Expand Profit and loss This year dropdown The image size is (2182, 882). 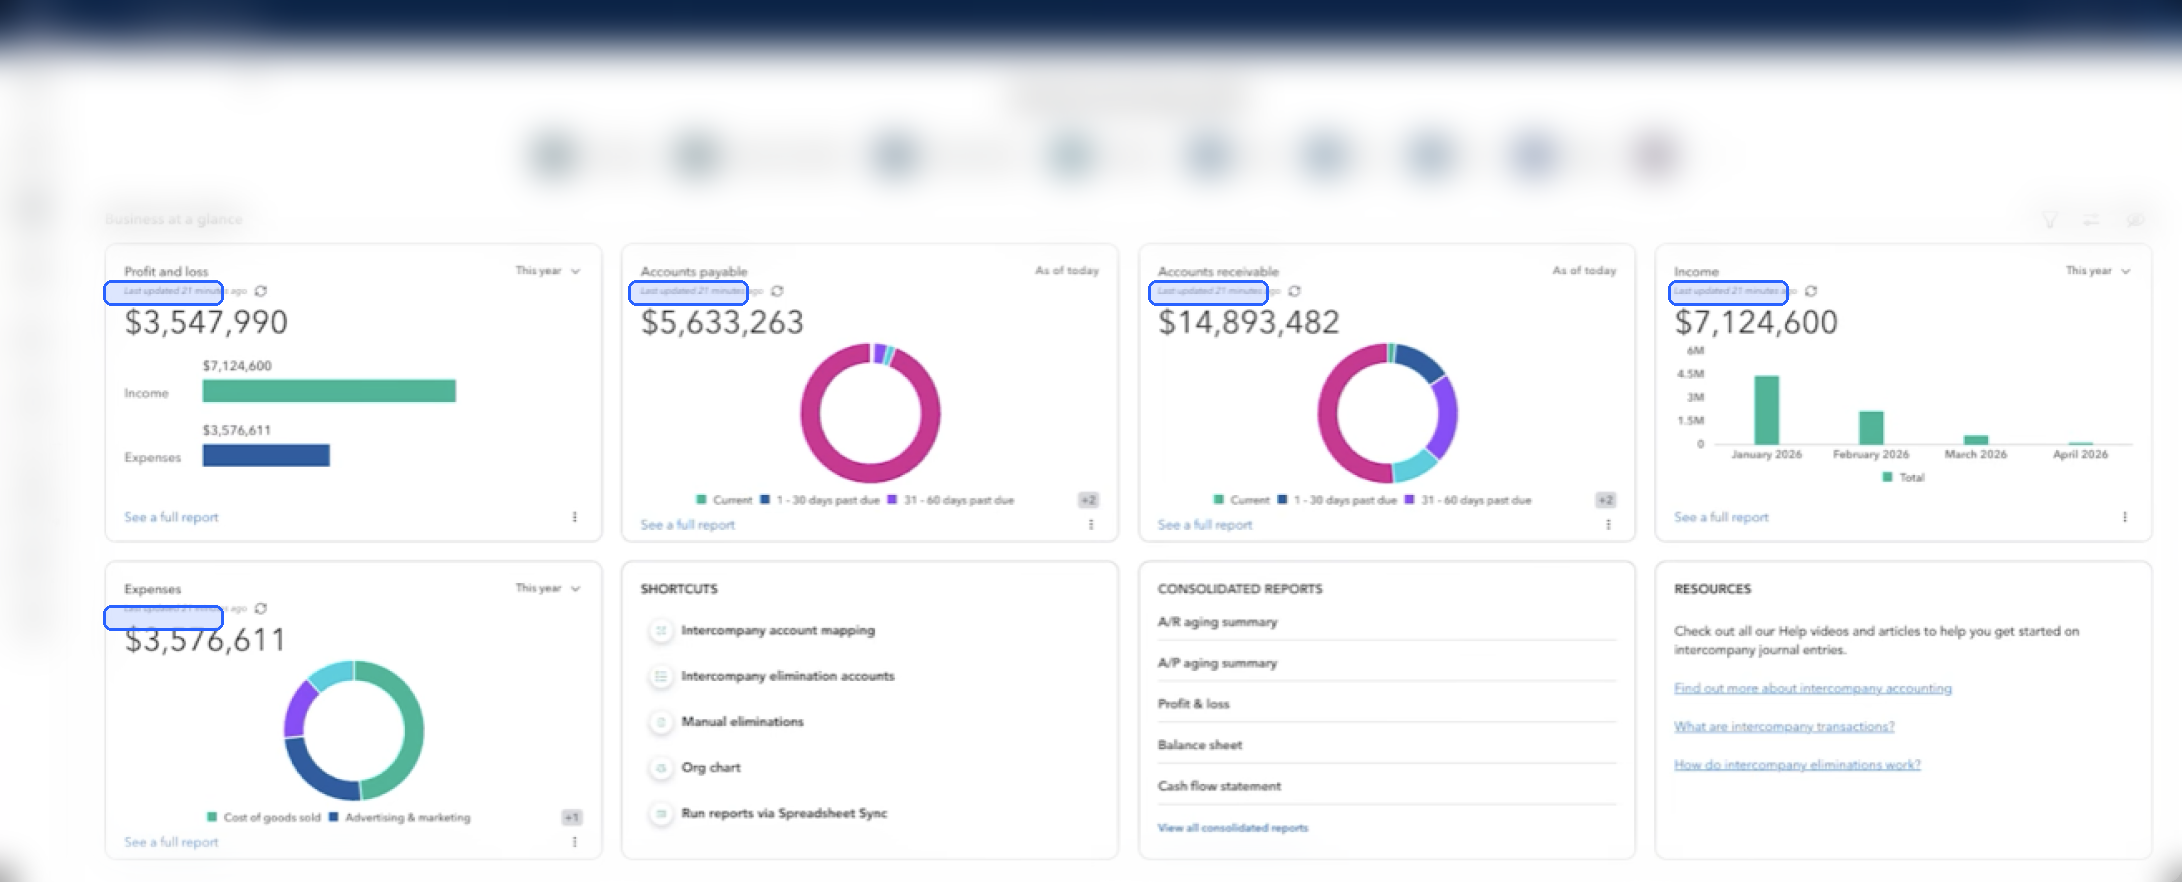click(x=547, y=271)
